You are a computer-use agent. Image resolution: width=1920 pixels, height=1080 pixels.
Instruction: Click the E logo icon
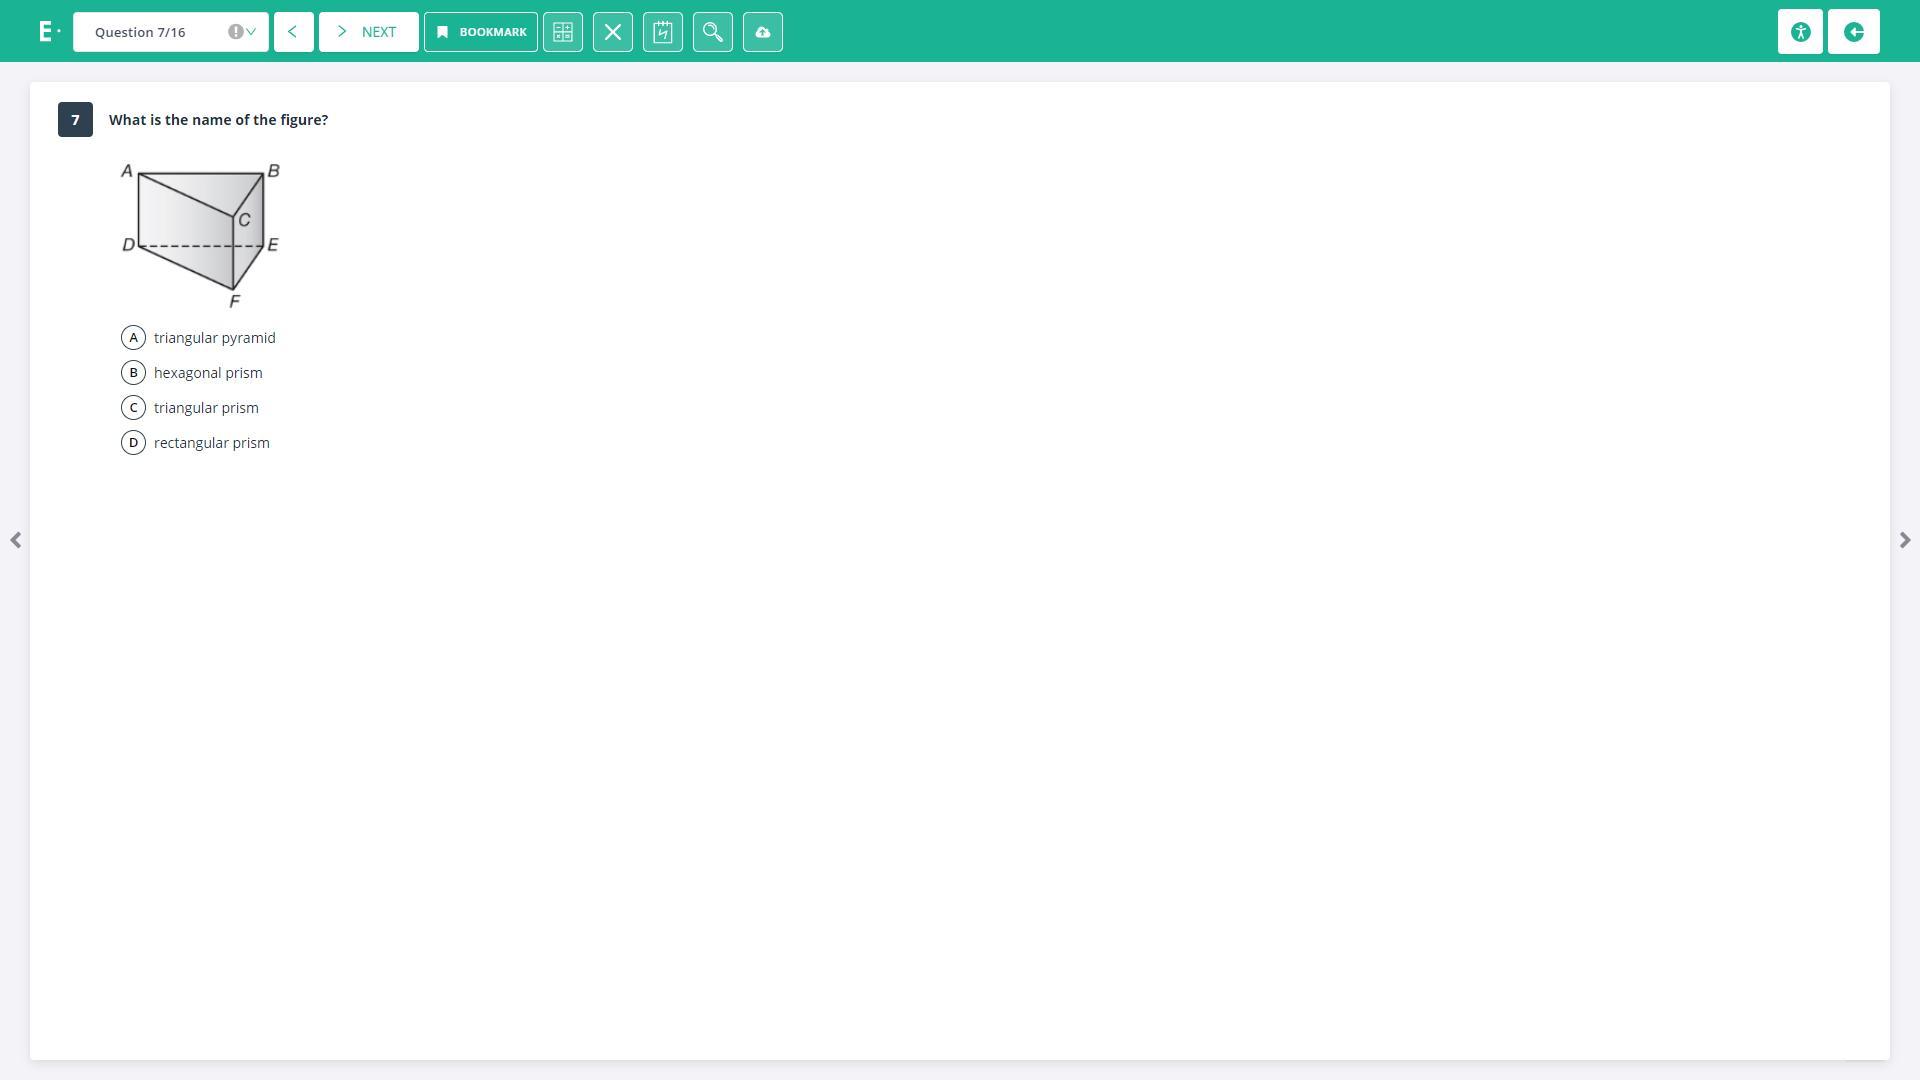[46, 32]
